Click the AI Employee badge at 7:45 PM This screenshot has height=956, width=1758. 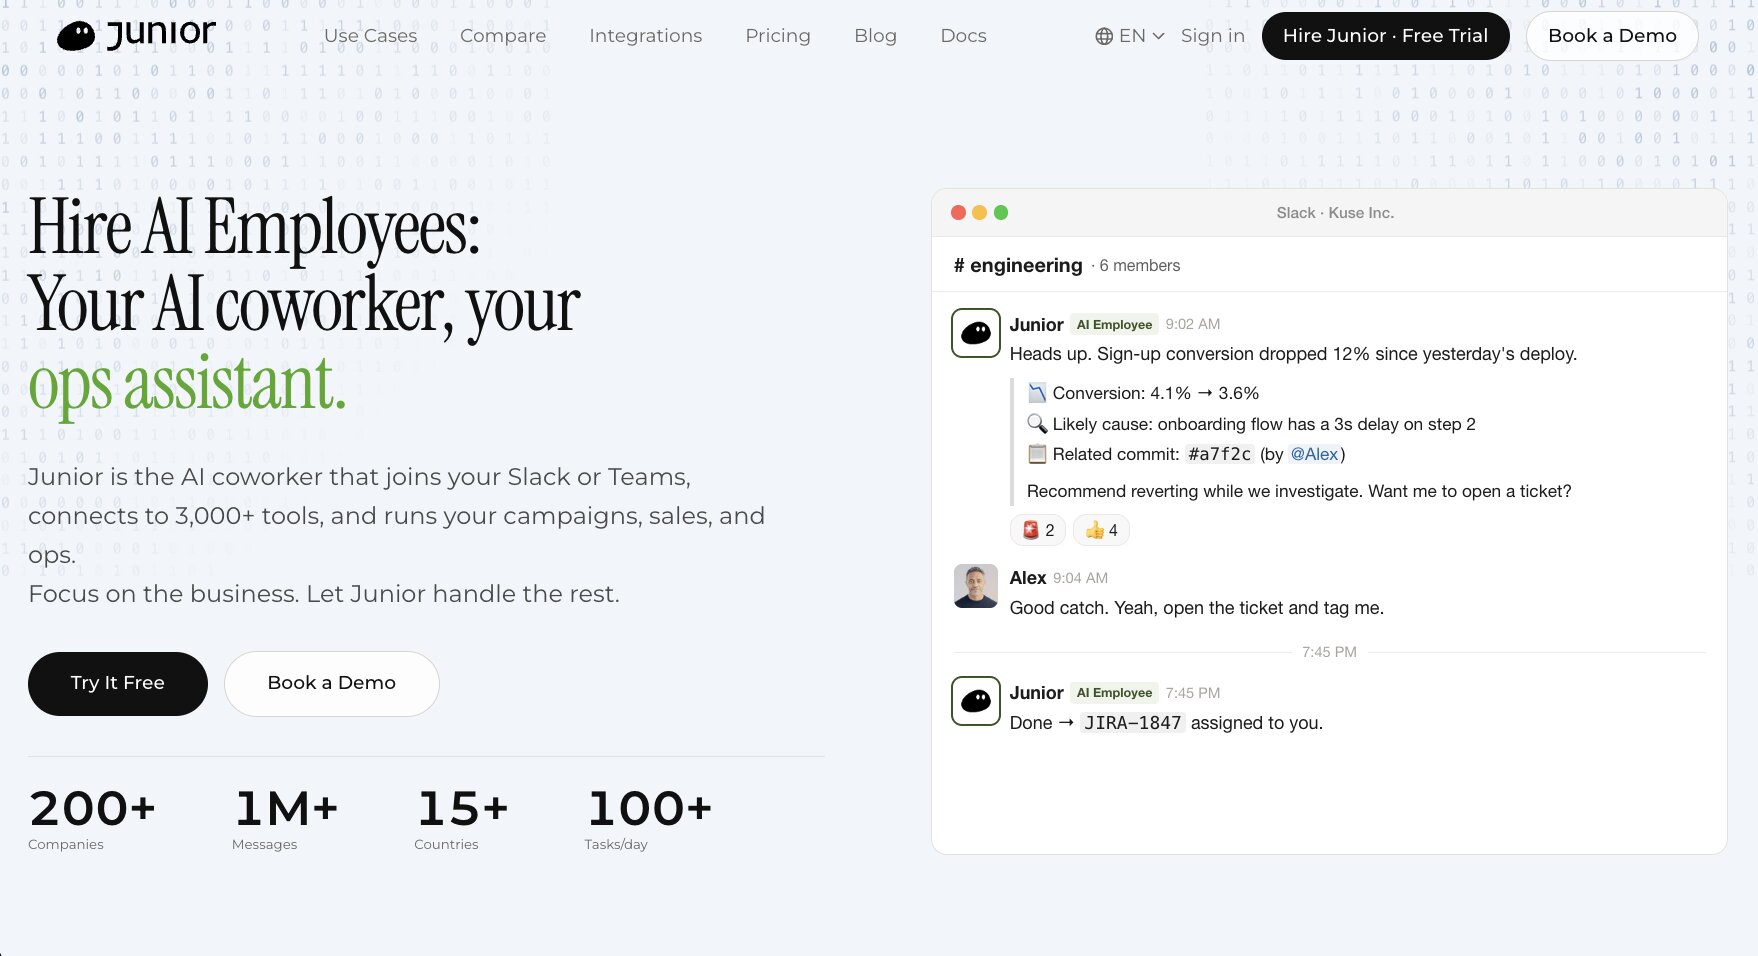1114,692
